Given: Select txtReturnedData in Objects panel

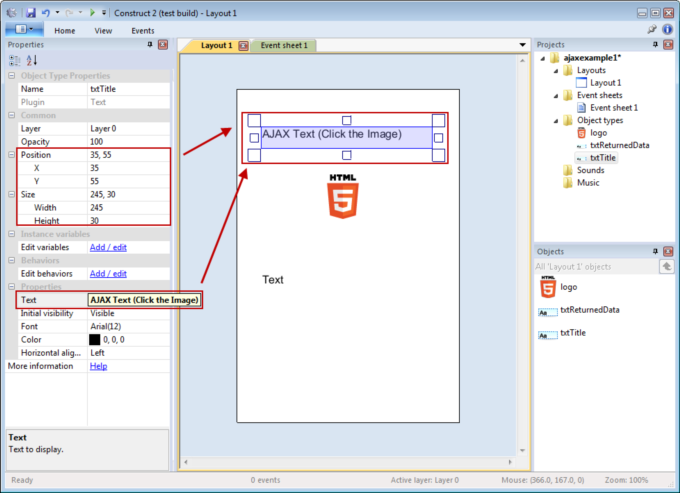Looking at the screenshot, I should [x=590, y=310].
